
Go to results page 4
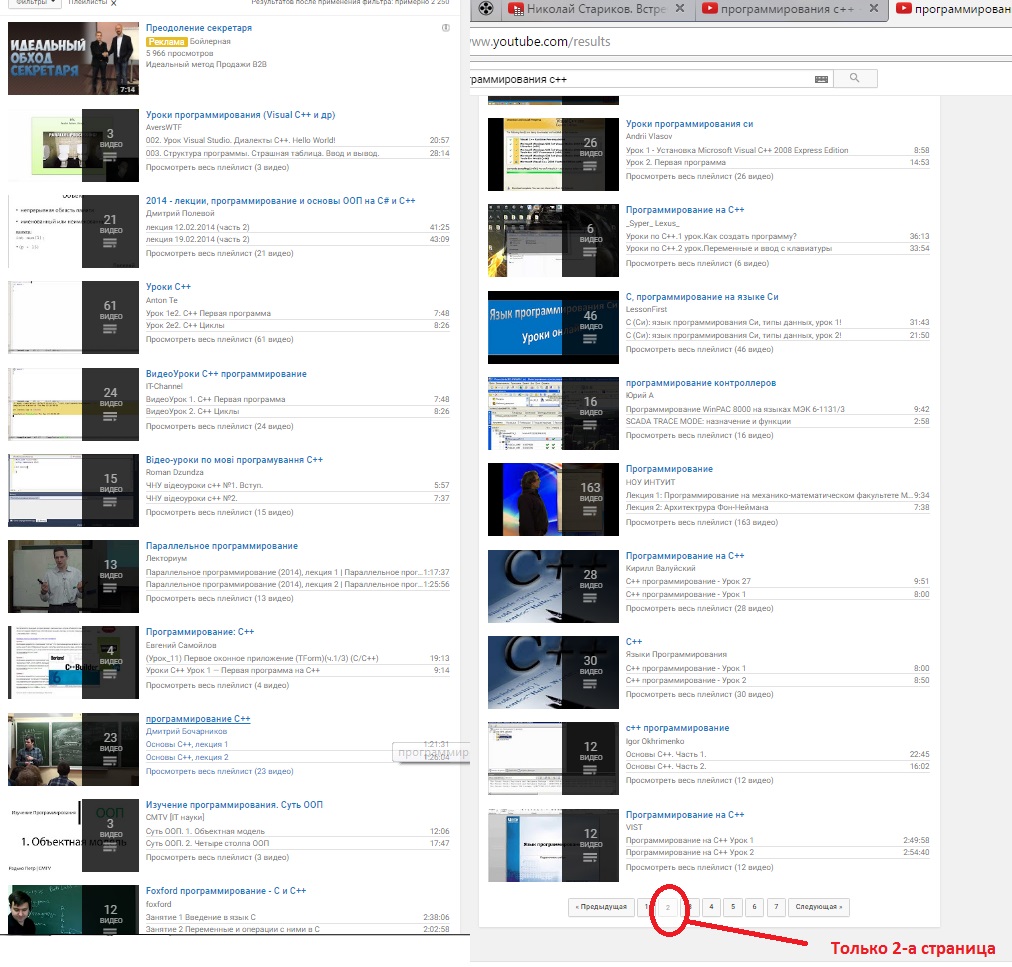click(711, 907)
